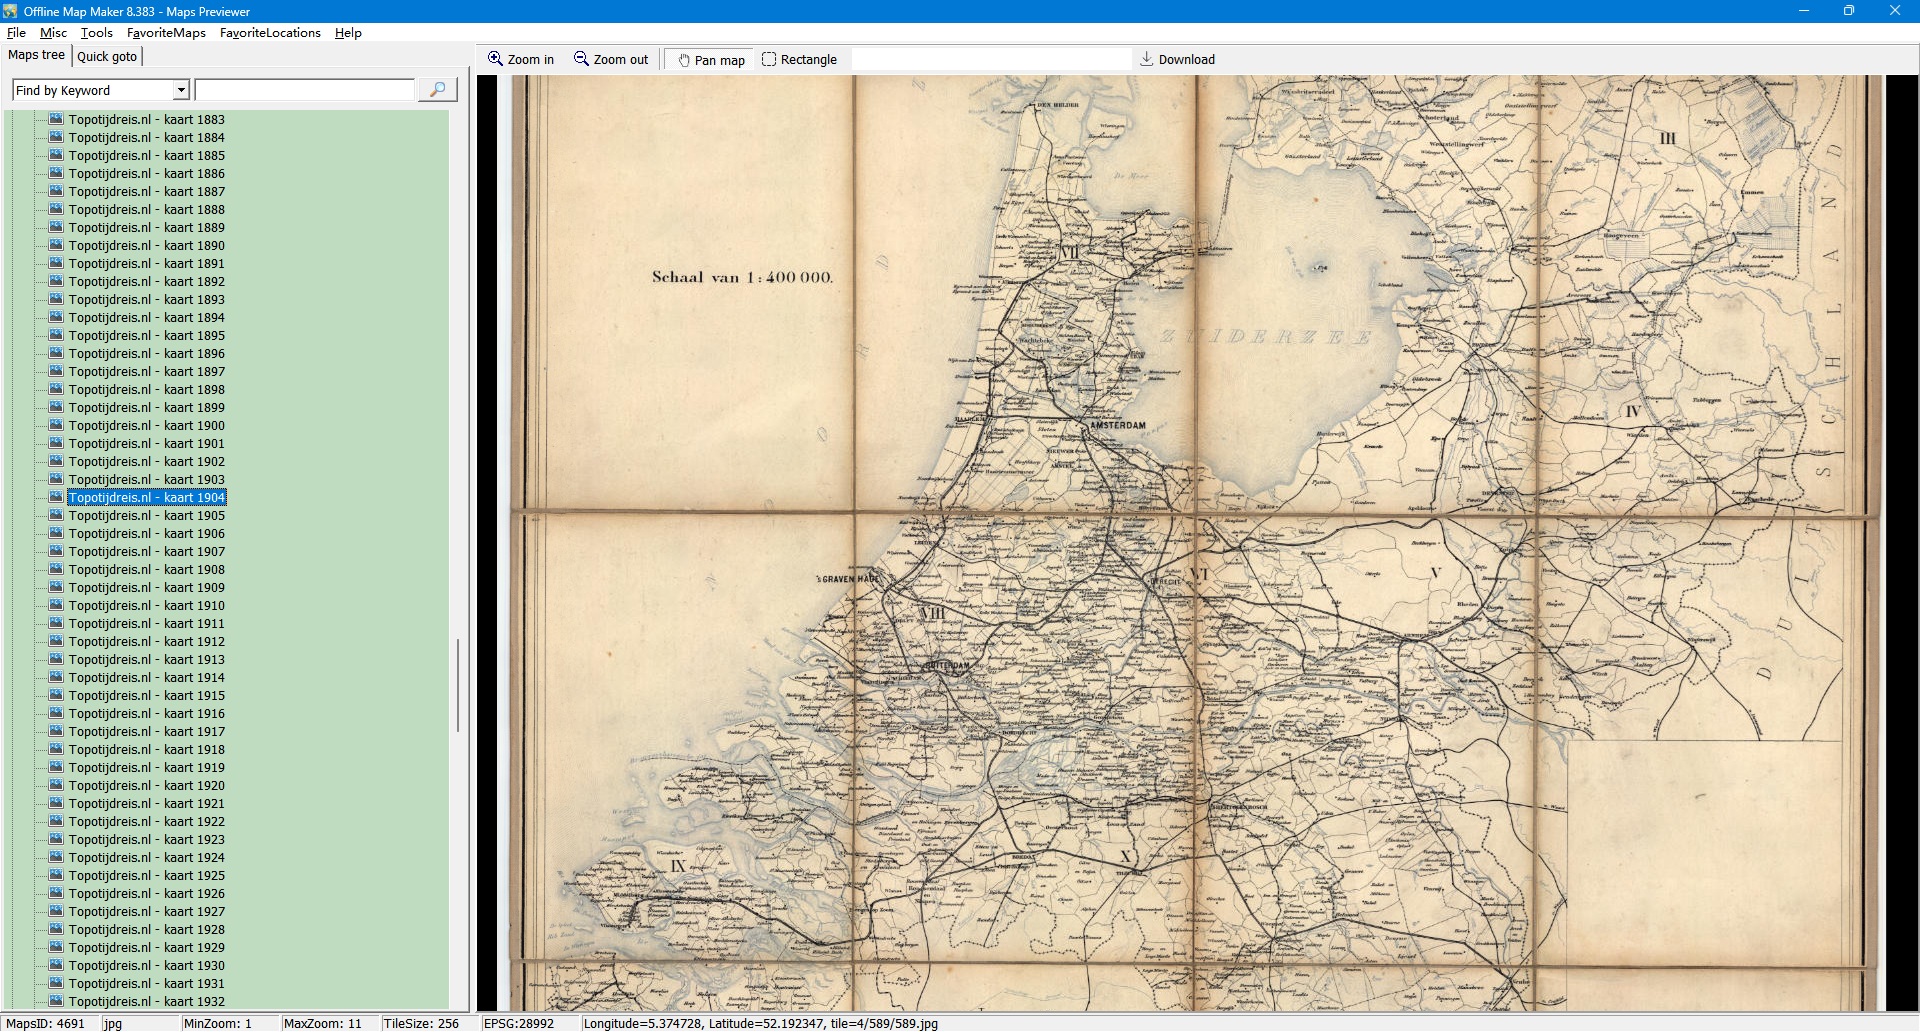Click the keyword search text field
The image size is (1920, 1032).
point(304,91)
